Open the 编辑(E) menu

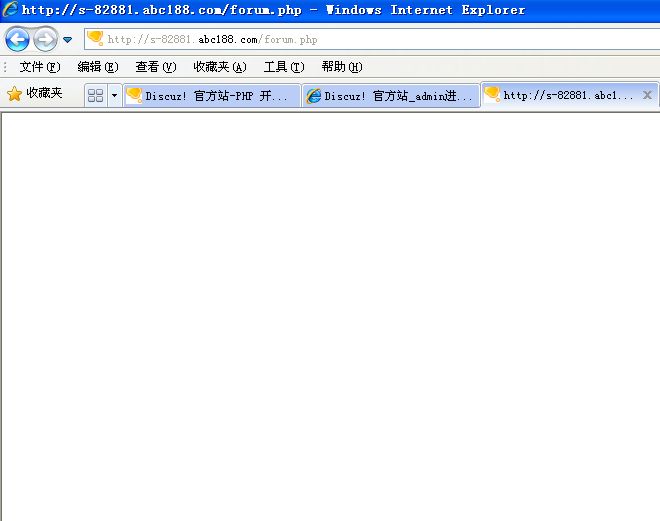point(98,67)
